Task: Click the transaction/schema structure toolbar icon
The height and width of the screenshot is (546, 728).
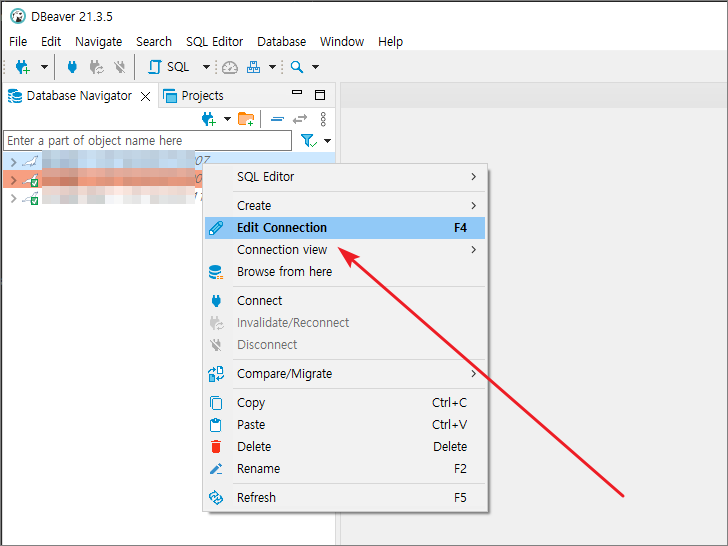Action: (x=254, y=67)
